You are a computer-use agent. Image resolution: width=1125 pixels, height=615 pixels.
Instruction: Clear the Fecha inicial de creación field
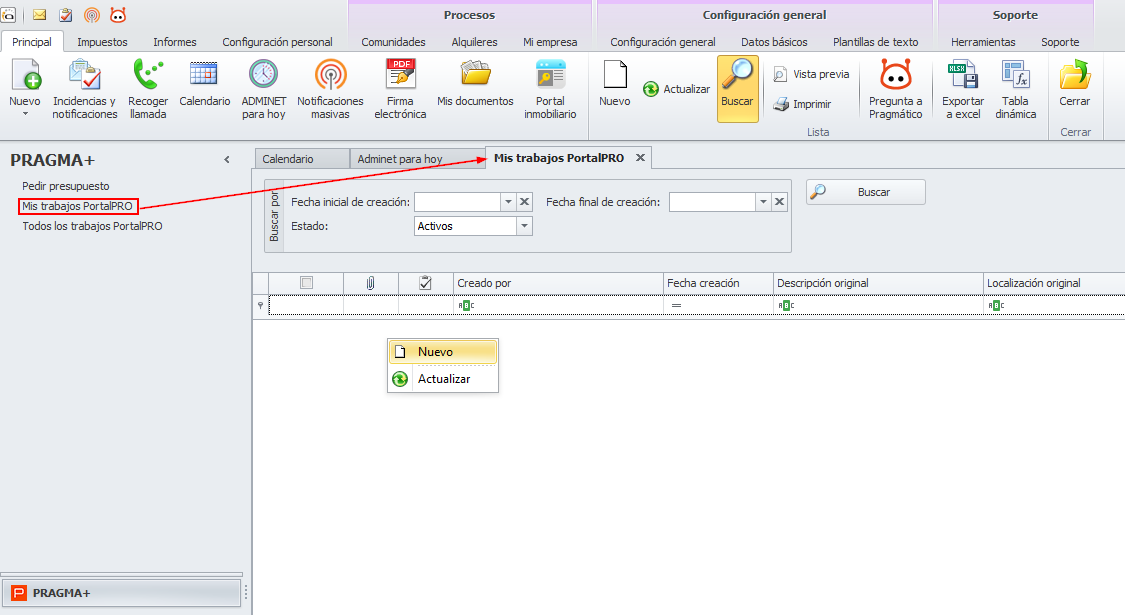click(524, 202)
